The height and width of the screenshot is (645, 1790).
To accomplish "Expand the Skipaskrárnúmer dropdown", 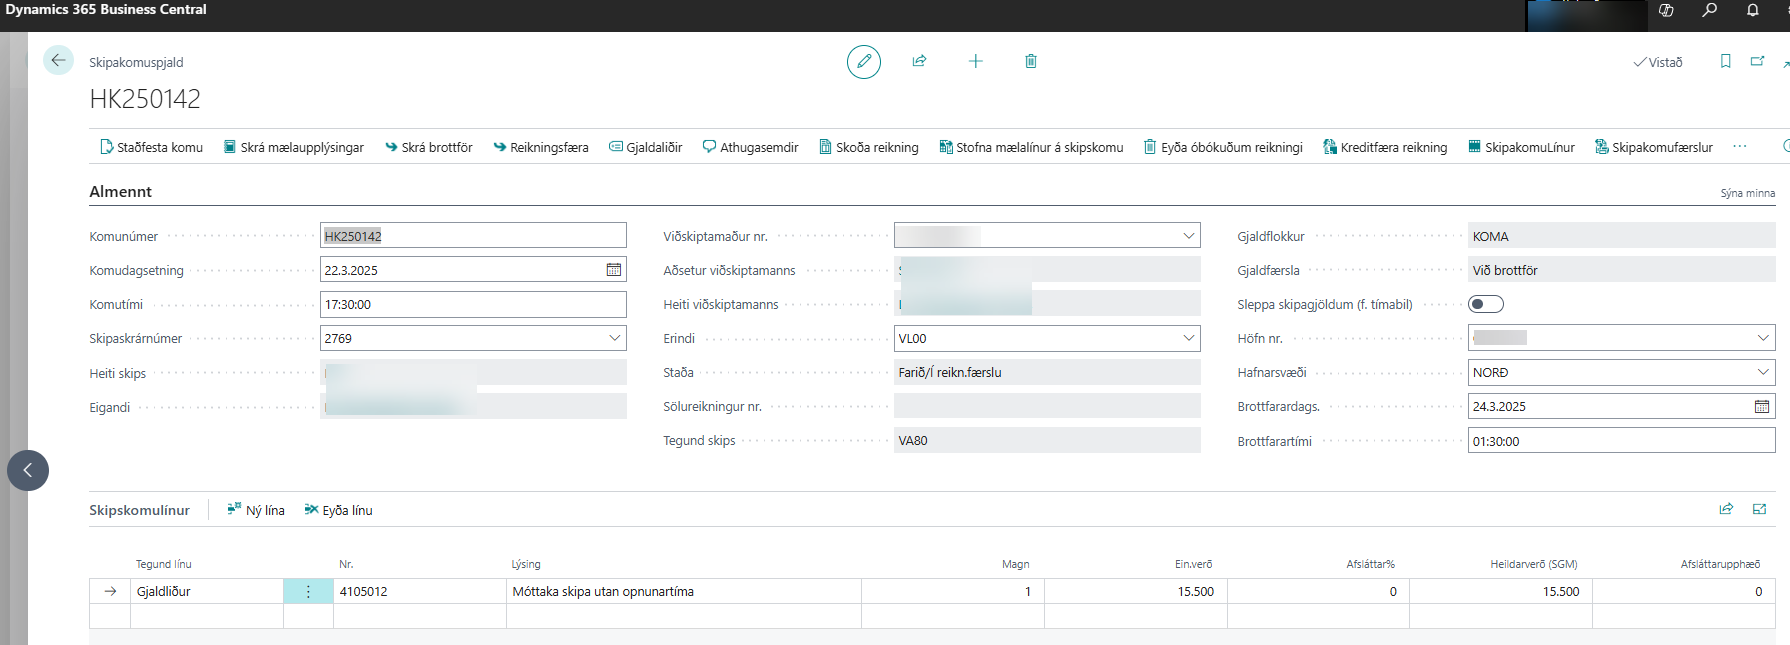I will (614, 338).
